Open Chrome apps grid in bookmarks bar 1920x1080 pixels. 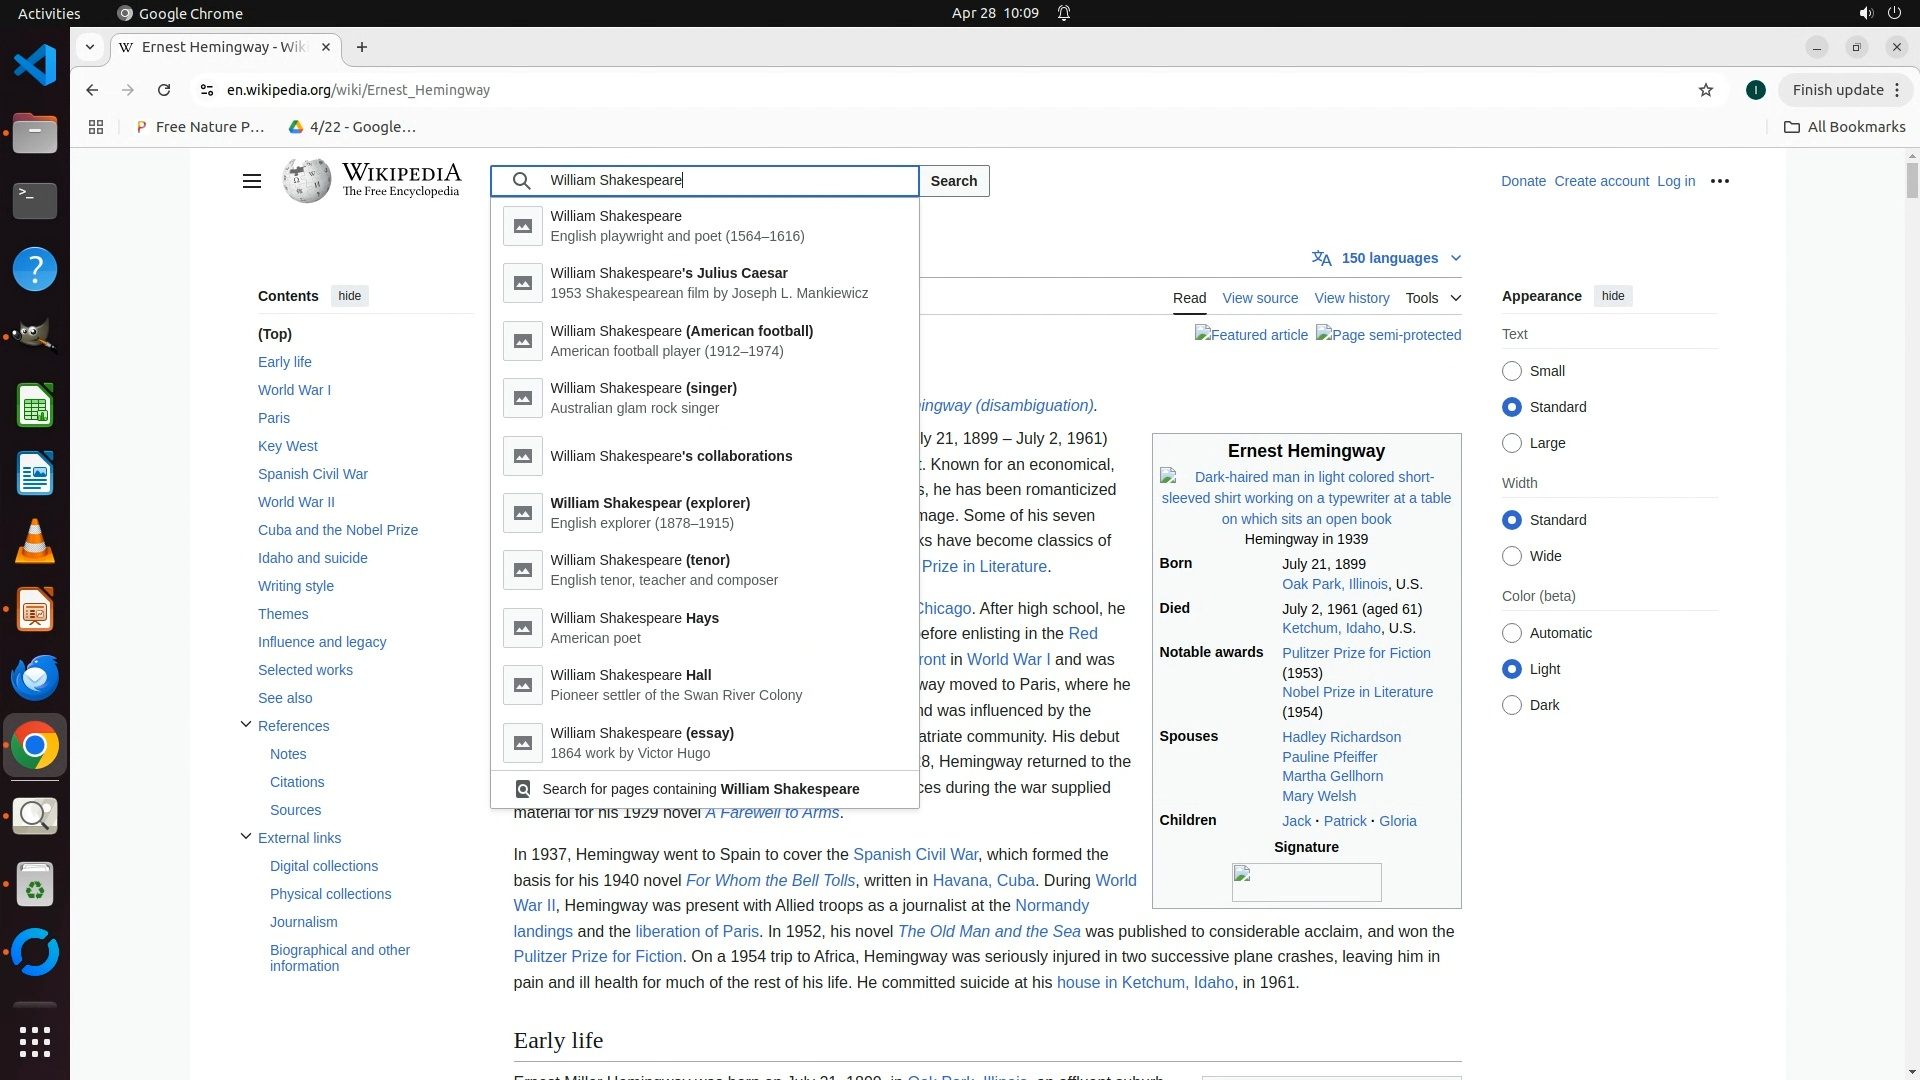click(96, 127)
